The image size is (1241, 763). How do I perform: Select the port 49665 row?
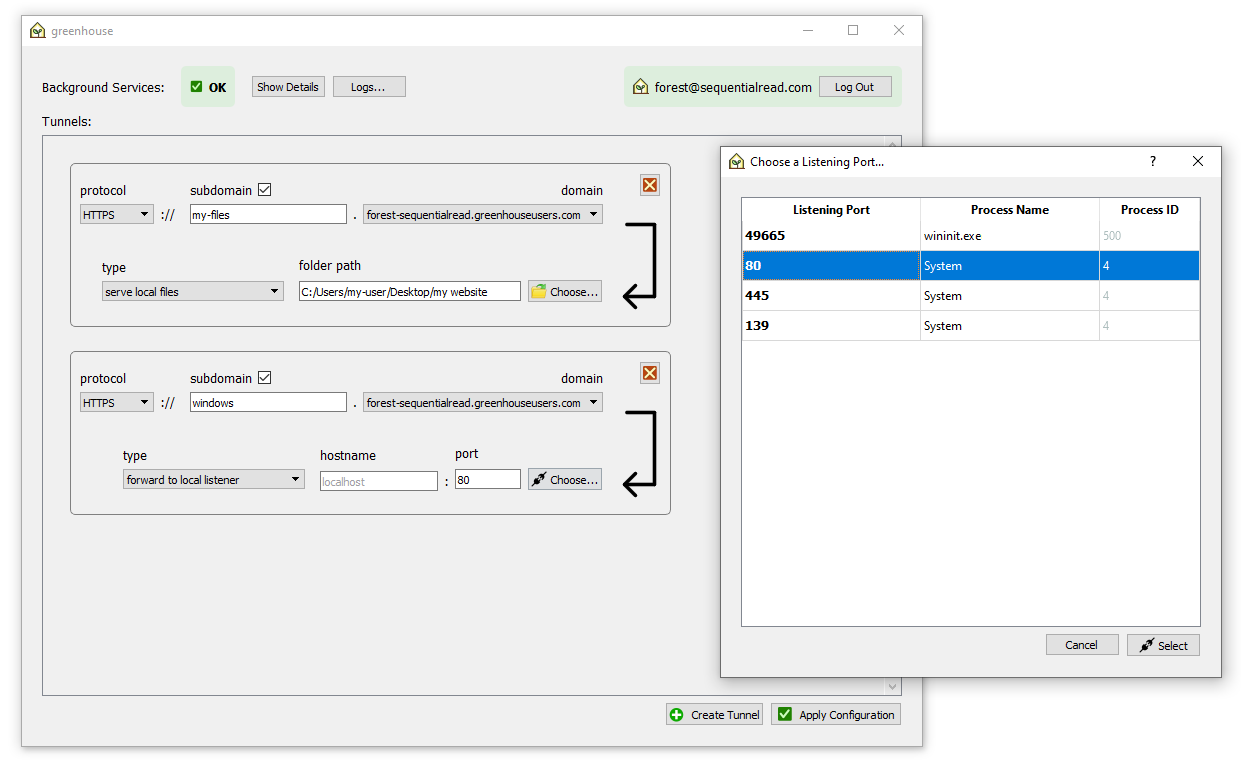(x=971, y=236)
